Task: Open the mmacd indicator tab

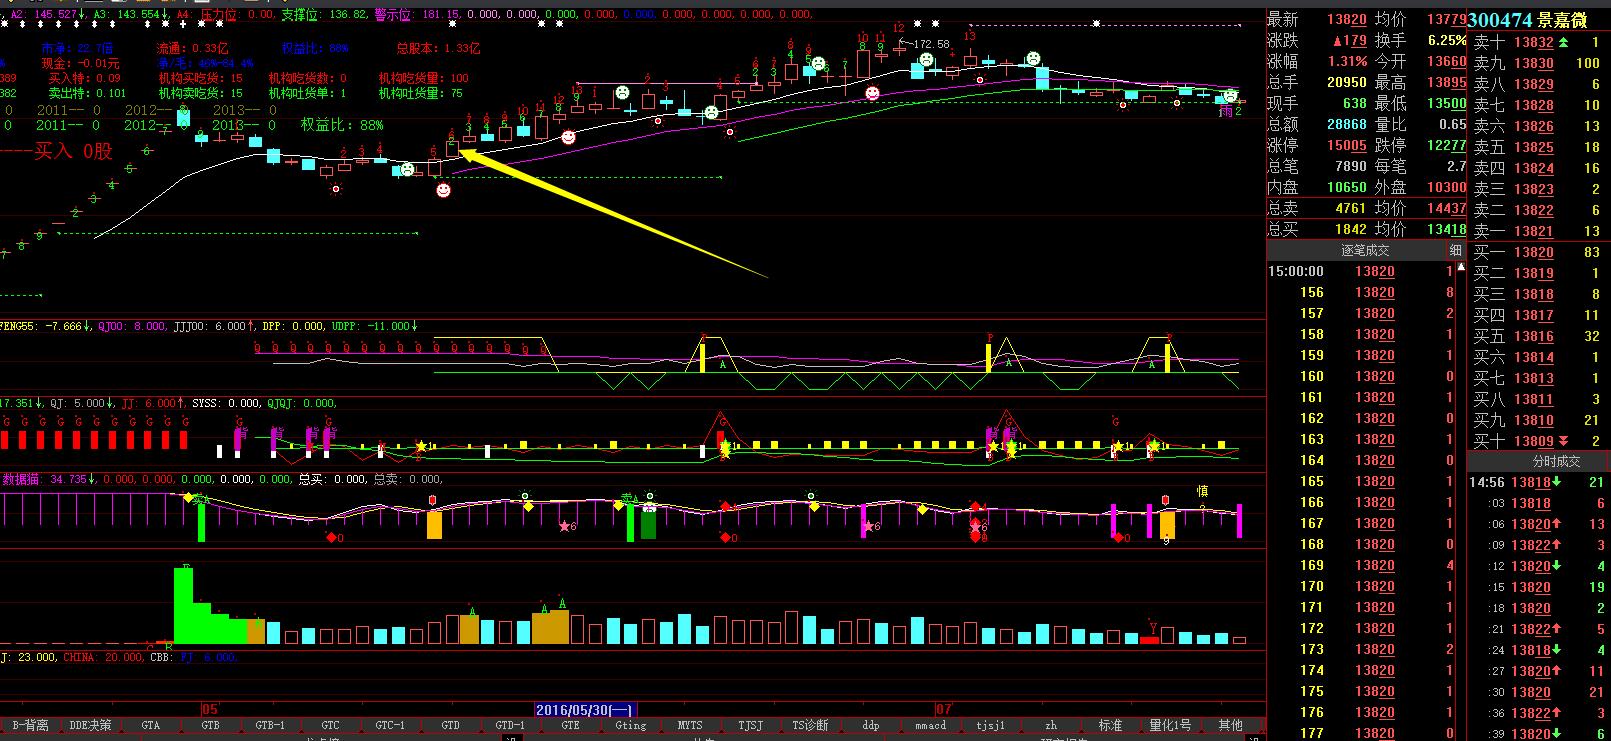Action: click(x=930, y=725)
